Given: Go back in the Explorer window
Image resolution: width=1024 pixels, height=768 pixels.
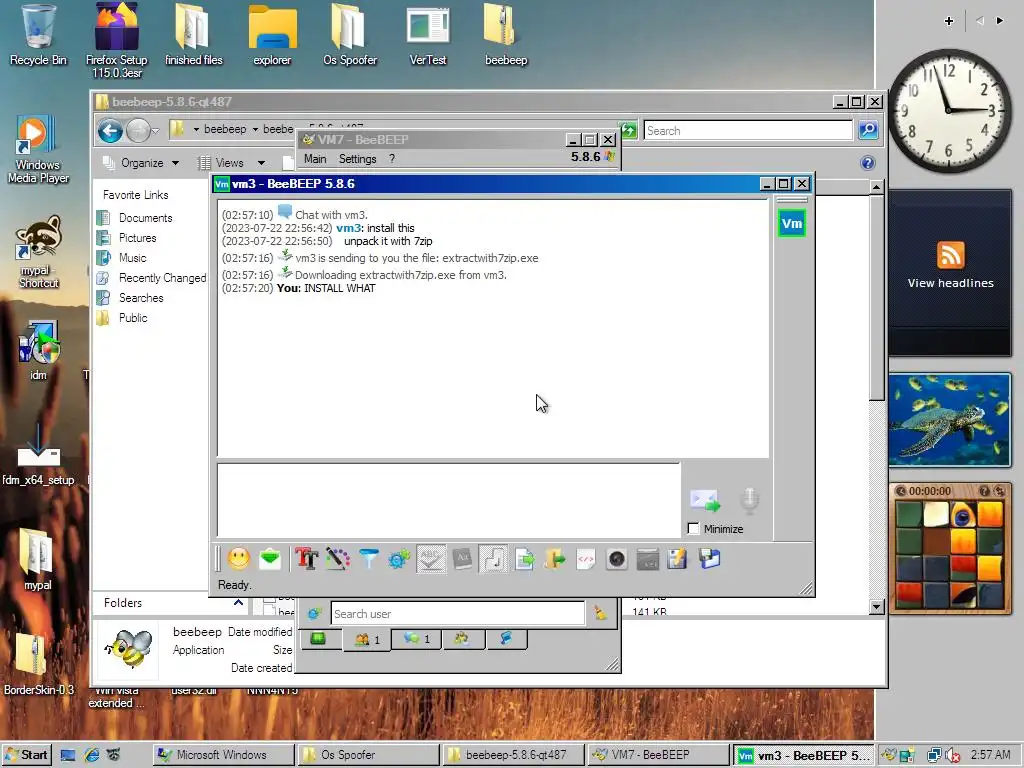Looking at the screenshot, I should click(110, 131).
